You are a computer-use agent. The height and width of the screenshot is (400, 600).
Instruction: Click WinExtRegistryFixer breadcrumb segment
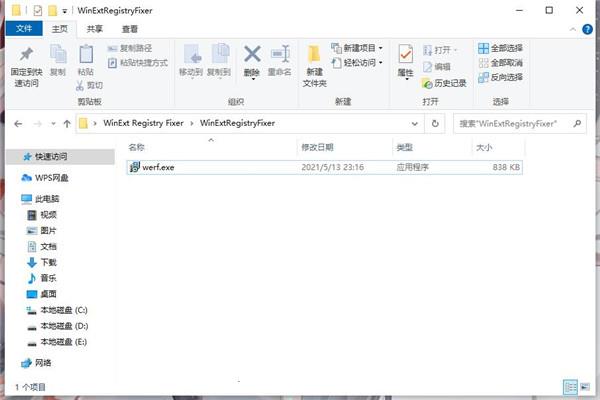coord(237,123)
